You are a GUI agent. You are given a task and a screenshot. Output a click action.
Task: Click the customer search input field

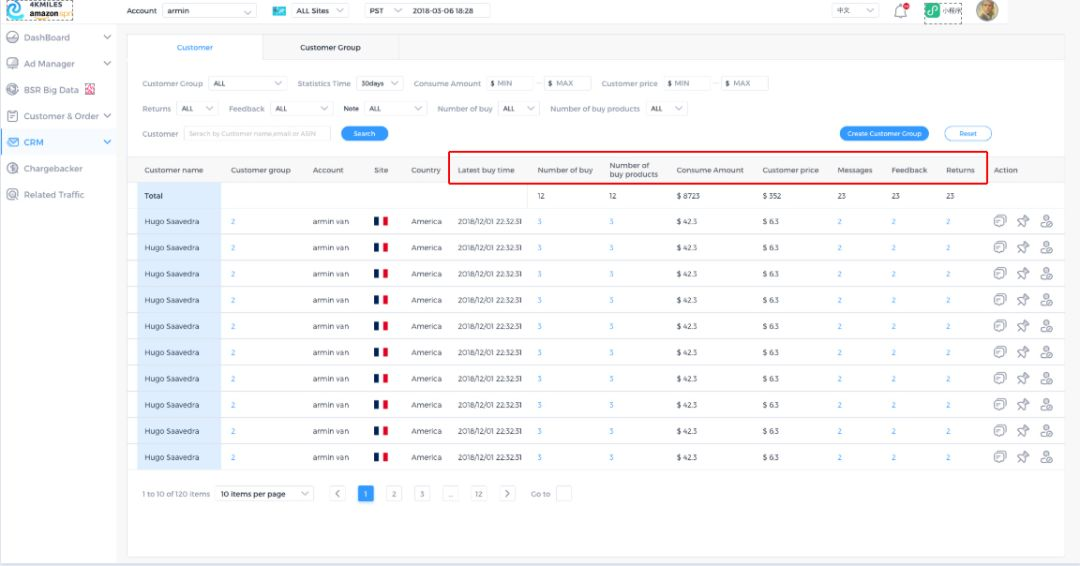[257, 133]
